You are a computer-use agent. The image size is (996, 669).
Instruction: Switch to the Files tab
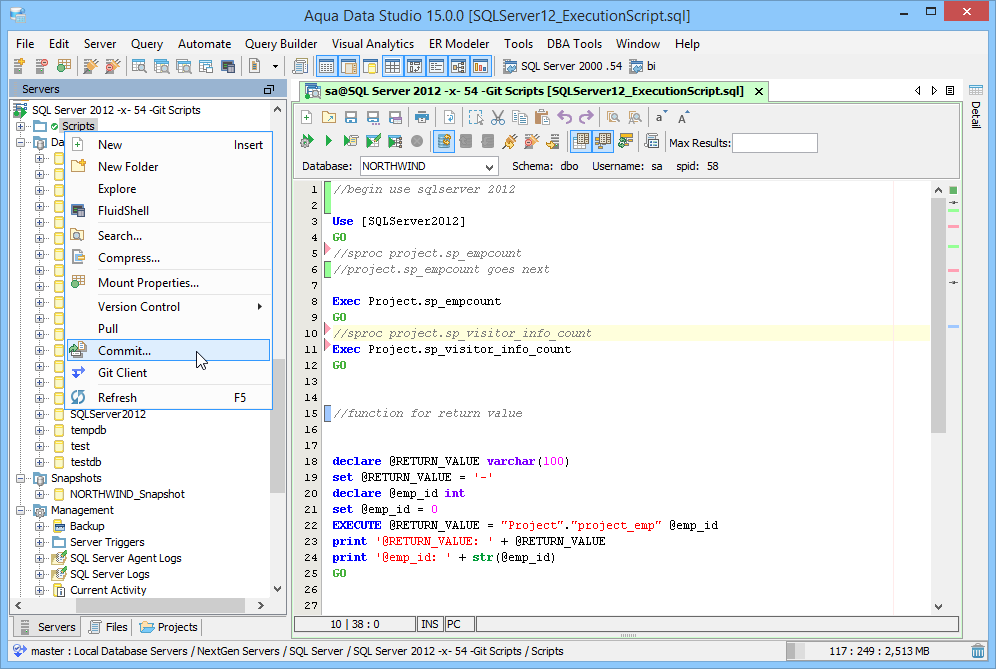[108, 626]
